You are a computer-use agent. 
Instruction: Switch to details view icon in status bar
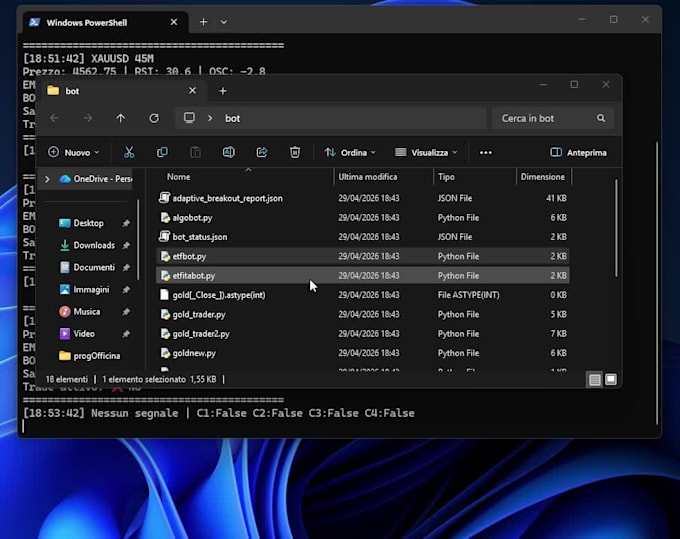pos(595,380)
